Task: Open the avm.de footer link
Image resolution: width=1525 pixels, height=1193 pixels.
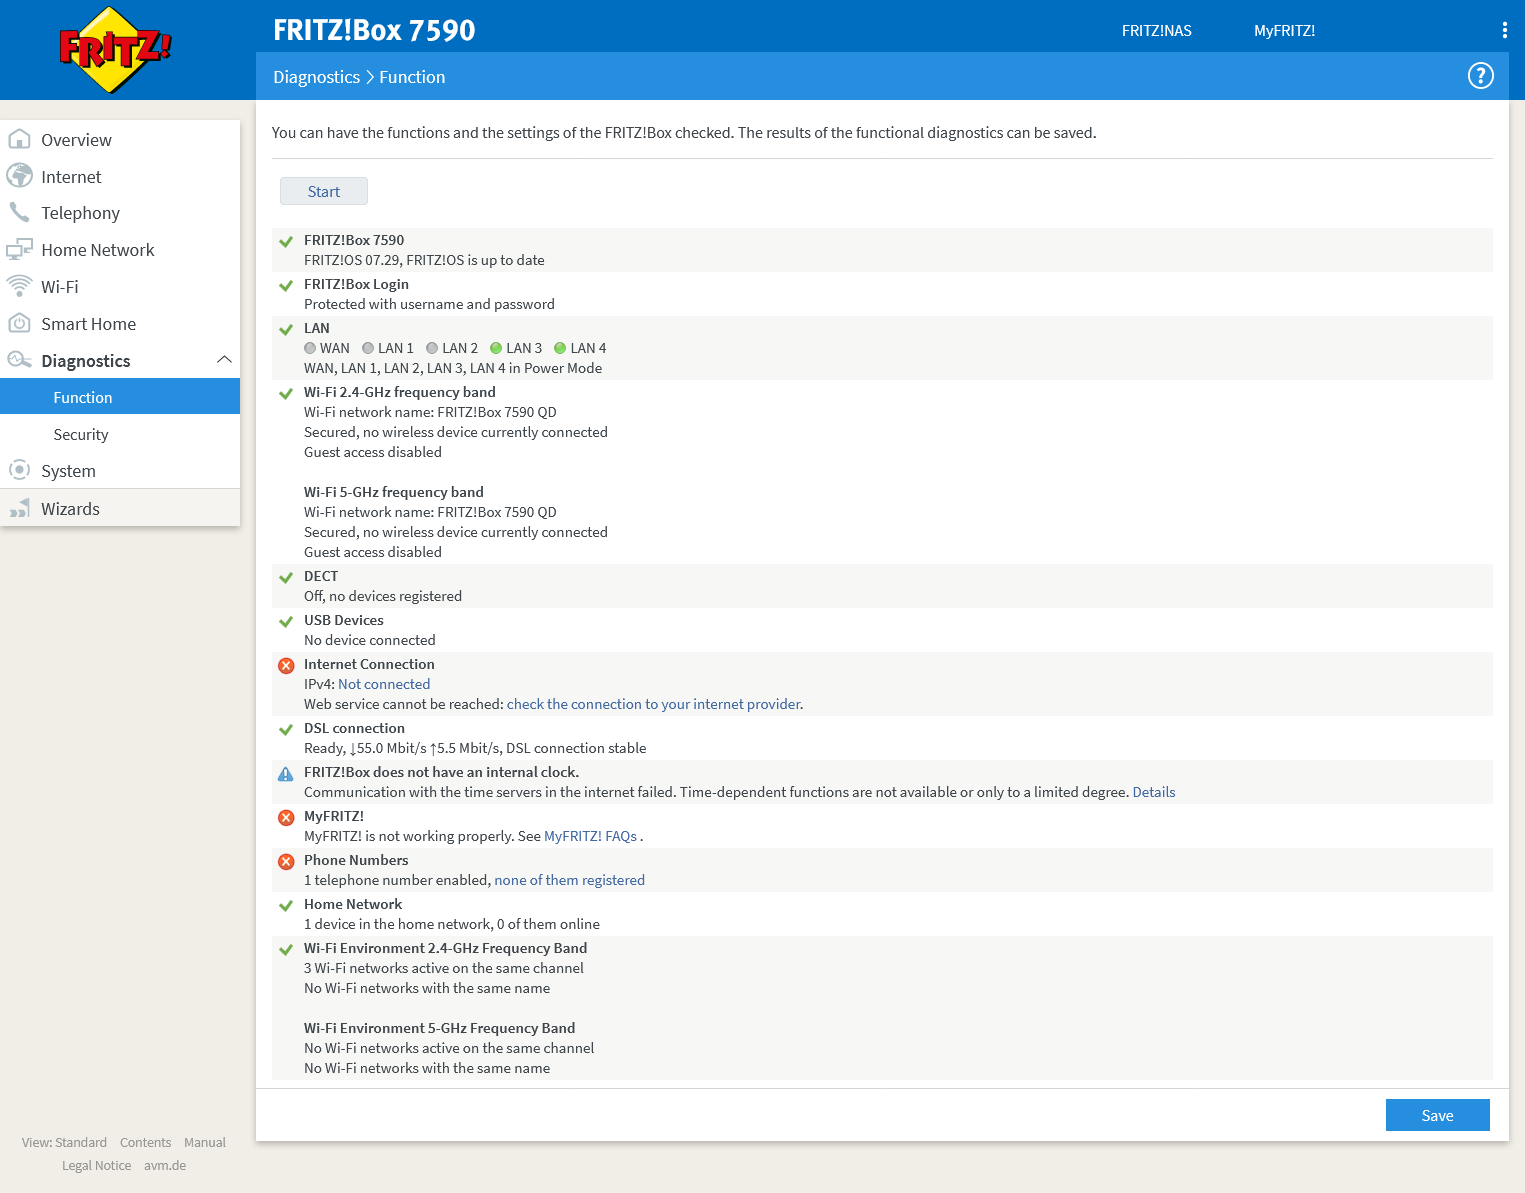Action: tap(165, 1165)
